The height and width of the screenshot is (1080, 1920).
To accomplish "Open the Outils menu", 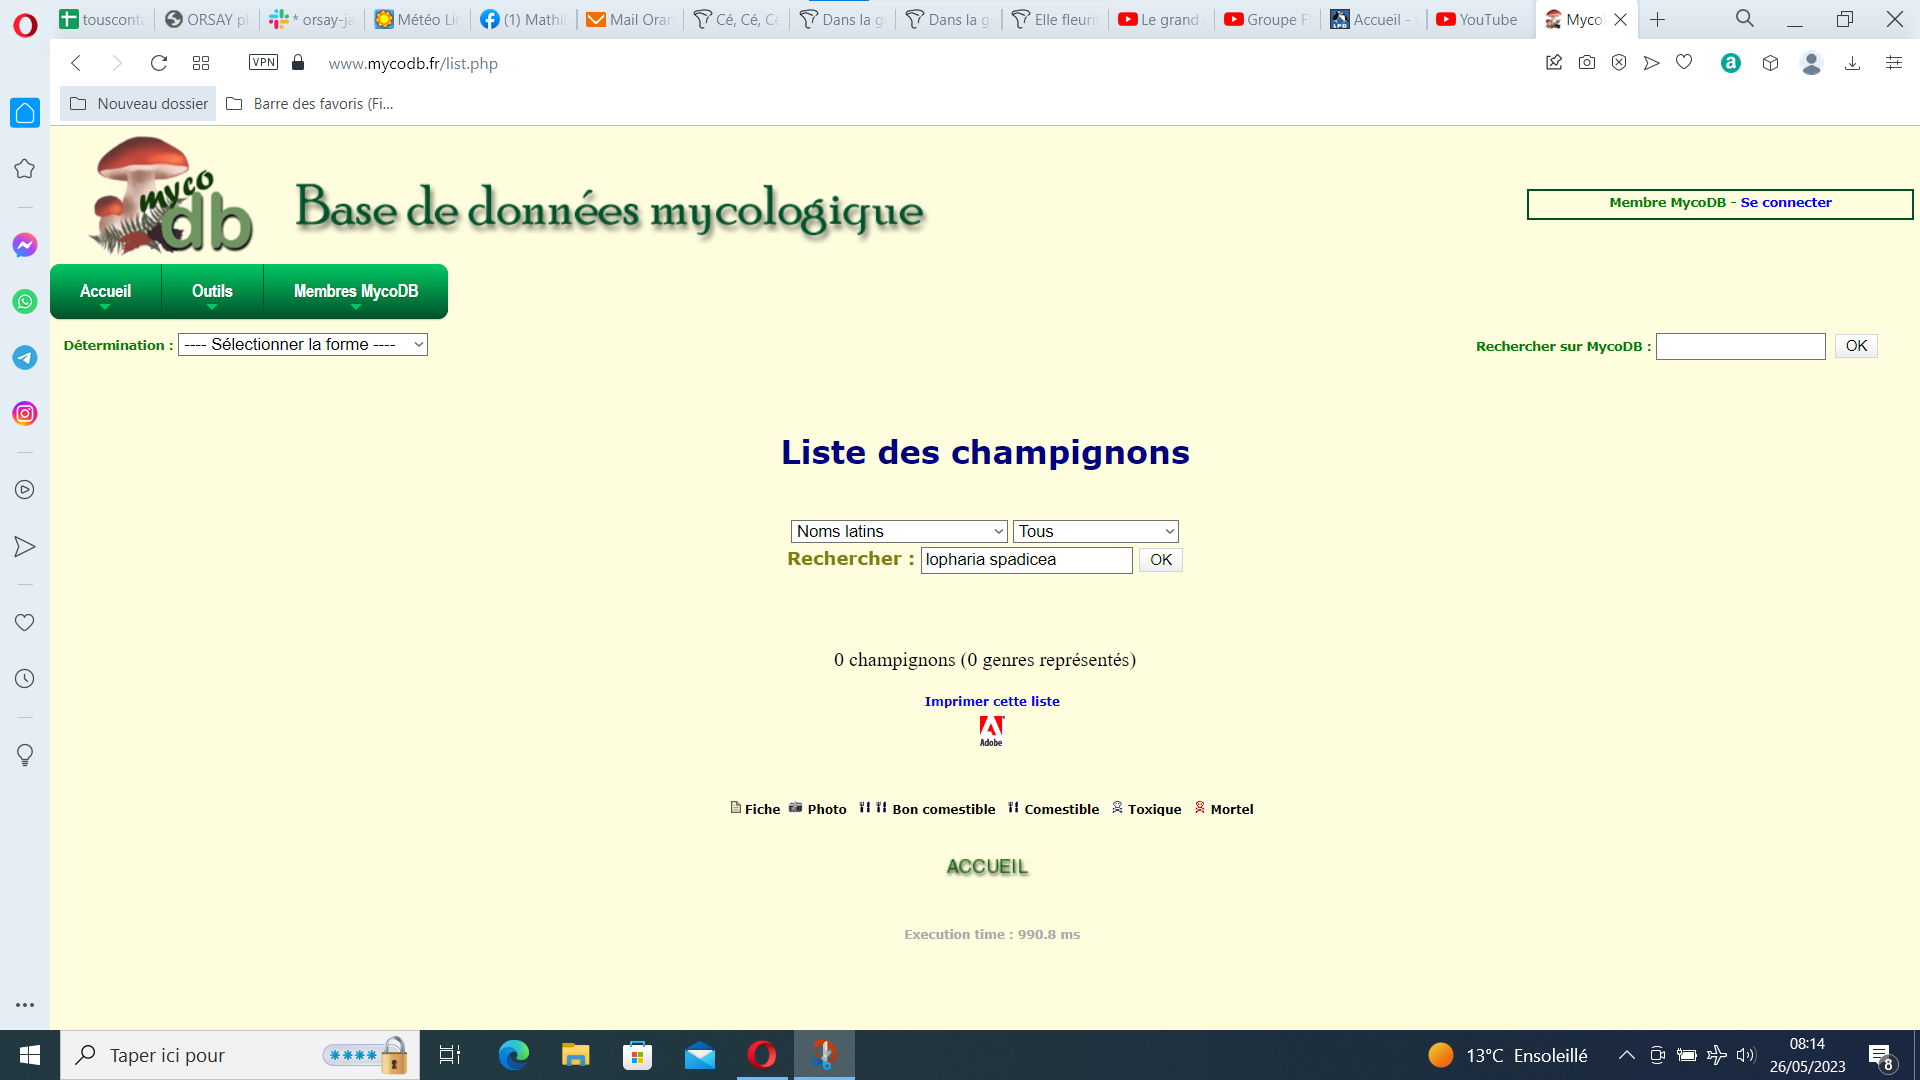I will click(x=212, y=291).
